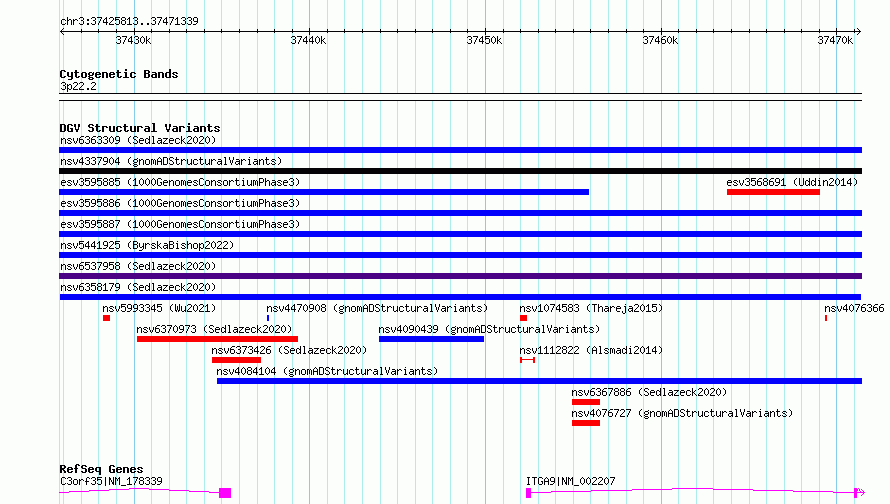Click the left arrow on the ruler

[x=62, y=32]
